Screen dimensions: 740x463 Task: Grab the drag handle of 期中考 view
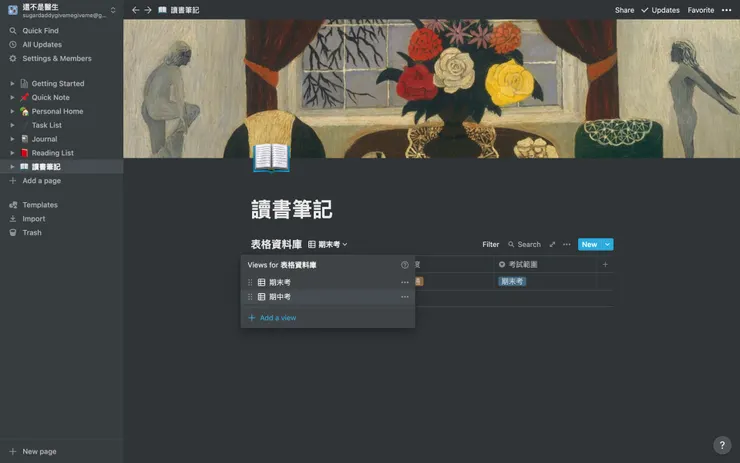[250, 297]
